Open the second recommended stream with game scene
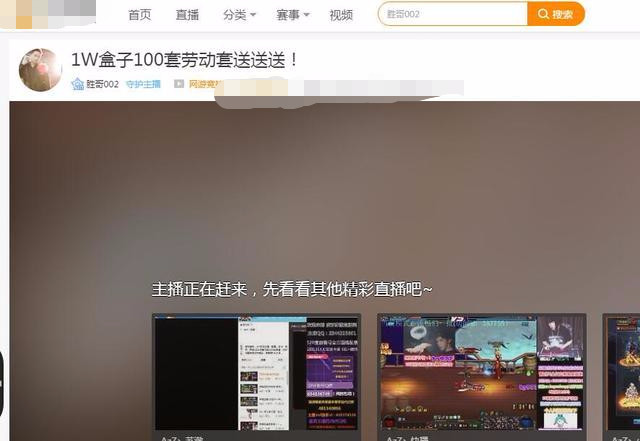 (x=482, y=372)
